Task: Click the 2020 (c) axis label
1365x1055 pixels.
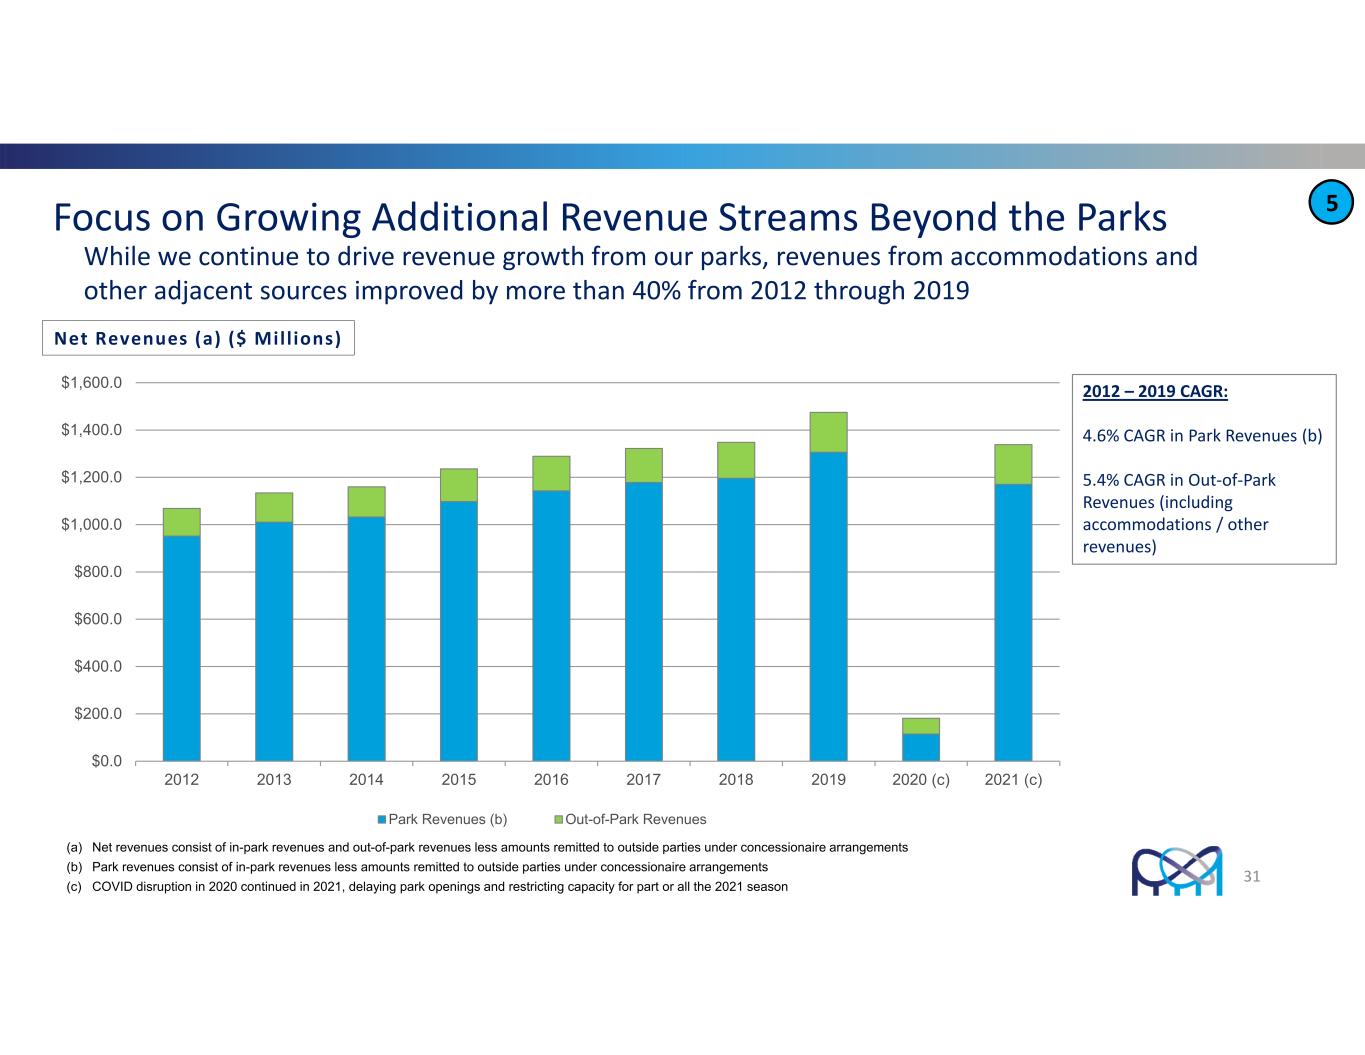Action: pos(920,780)
